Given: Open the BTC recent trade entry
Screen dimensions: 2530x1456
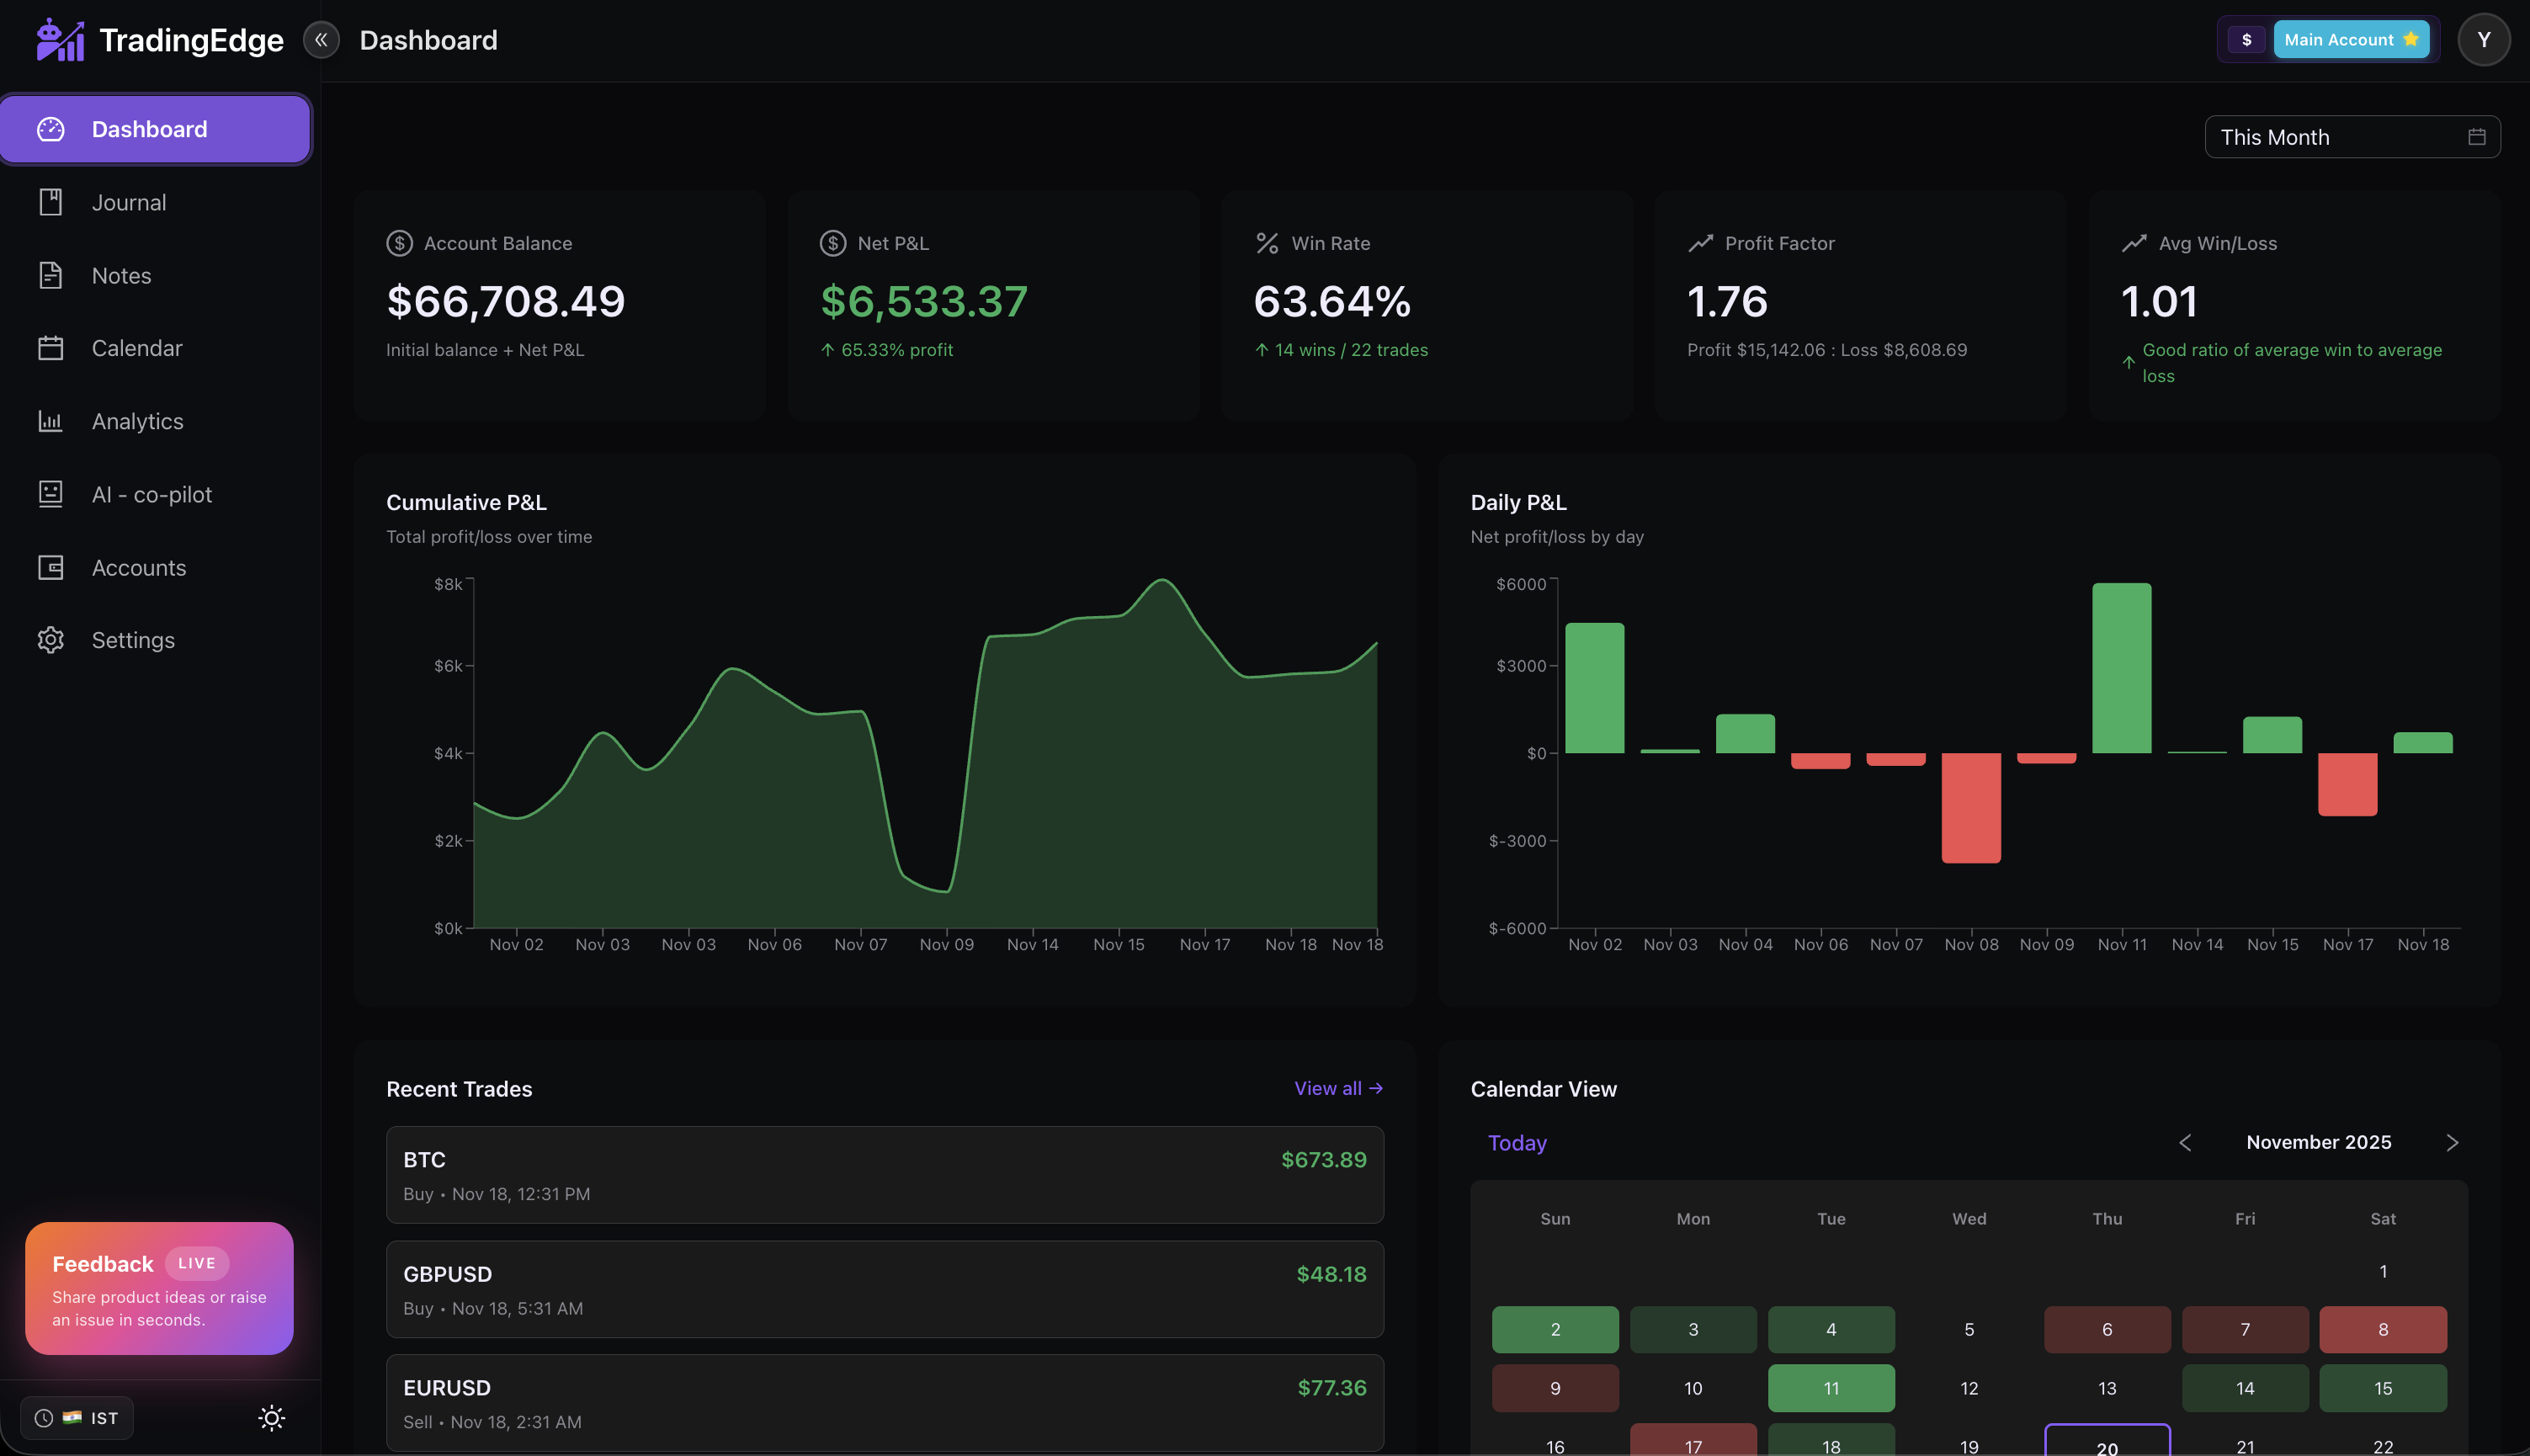Looking at the screenshot, I should 884,1175.
